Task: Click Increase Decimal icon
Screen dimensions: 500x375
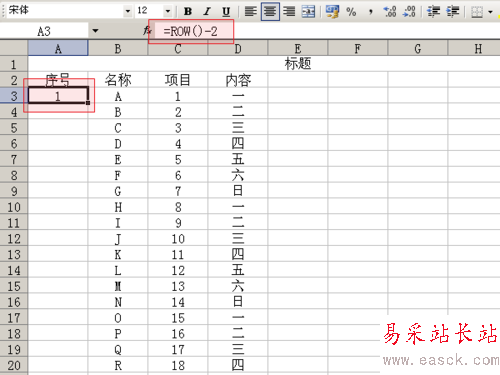Action: coord(390,12)
